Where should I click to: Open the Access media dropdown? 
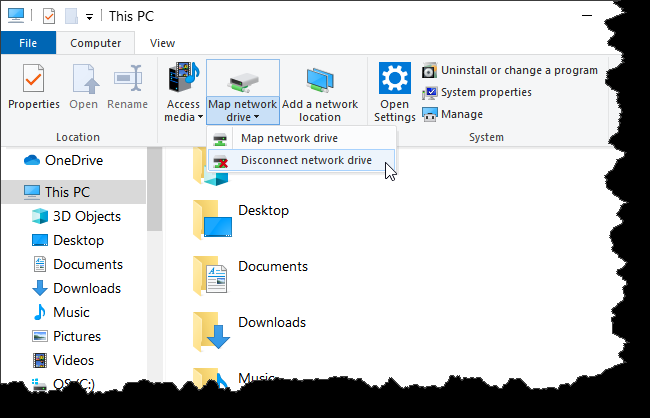[184, 92]
